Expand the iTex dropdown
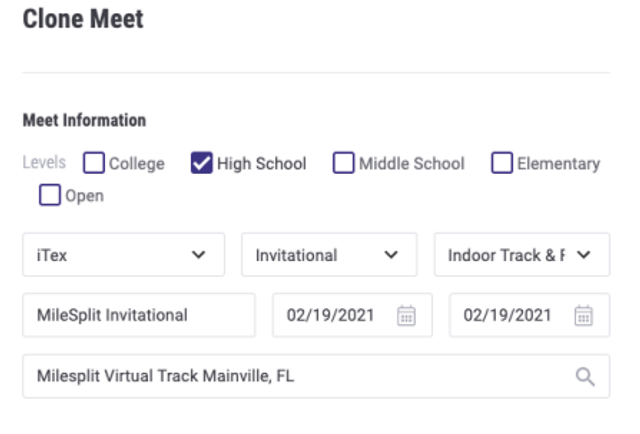Image resolution: width=640 pixels, height=434 pixels. (x=124, y=255)
